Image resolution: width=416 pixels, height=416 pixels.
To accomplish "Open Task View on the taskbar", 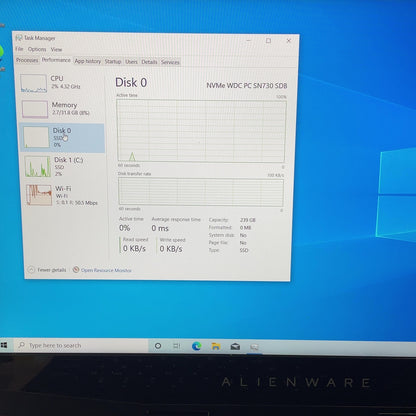I will [177, 346].
